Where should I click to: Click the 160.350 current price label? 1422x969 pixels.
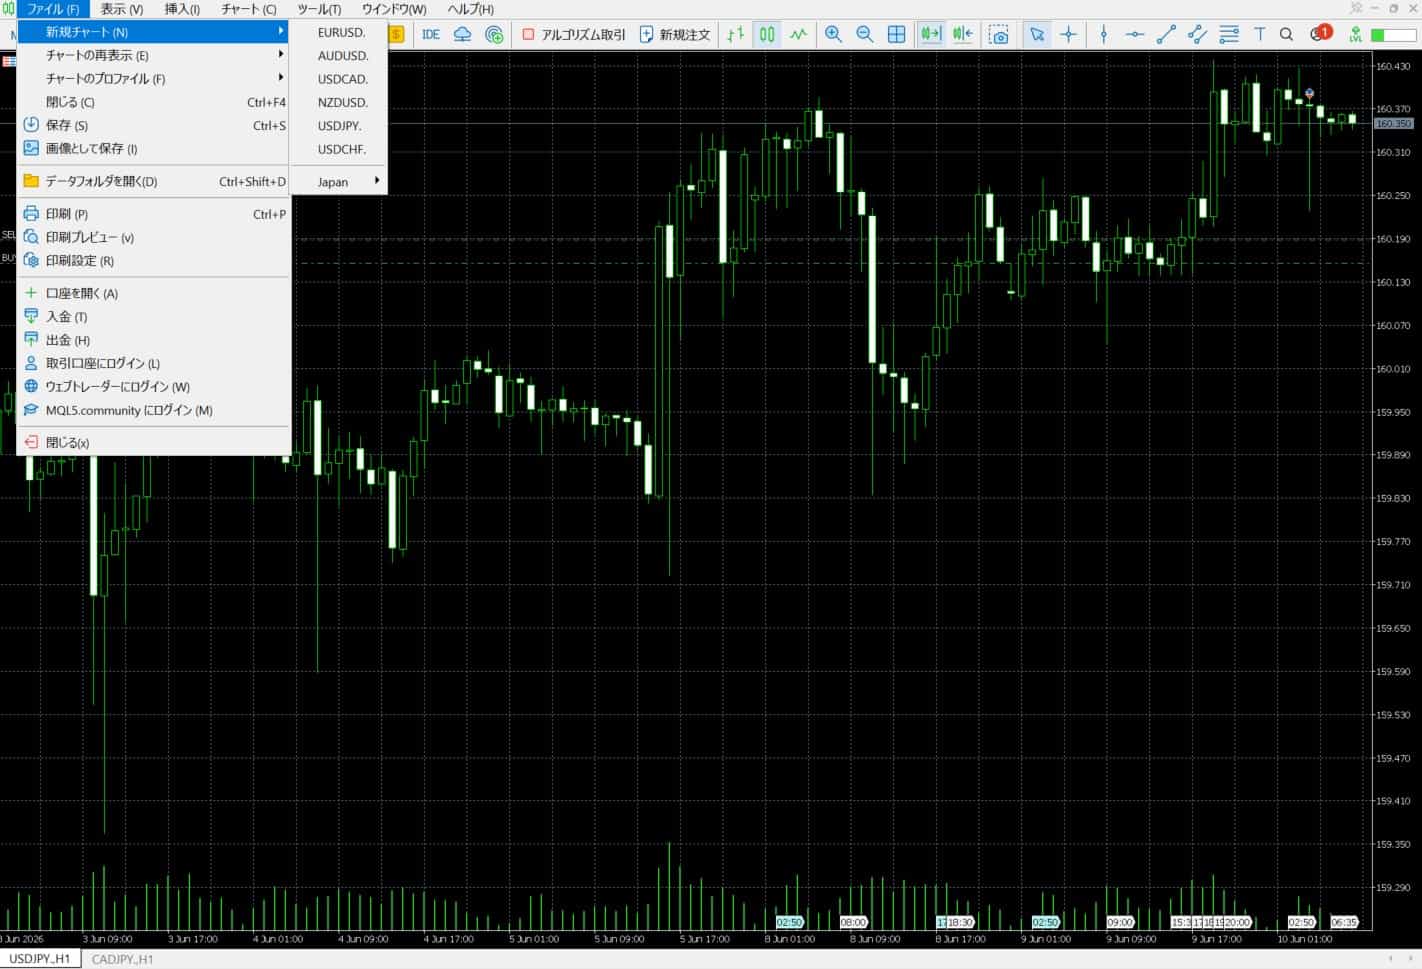point(1393,124)
